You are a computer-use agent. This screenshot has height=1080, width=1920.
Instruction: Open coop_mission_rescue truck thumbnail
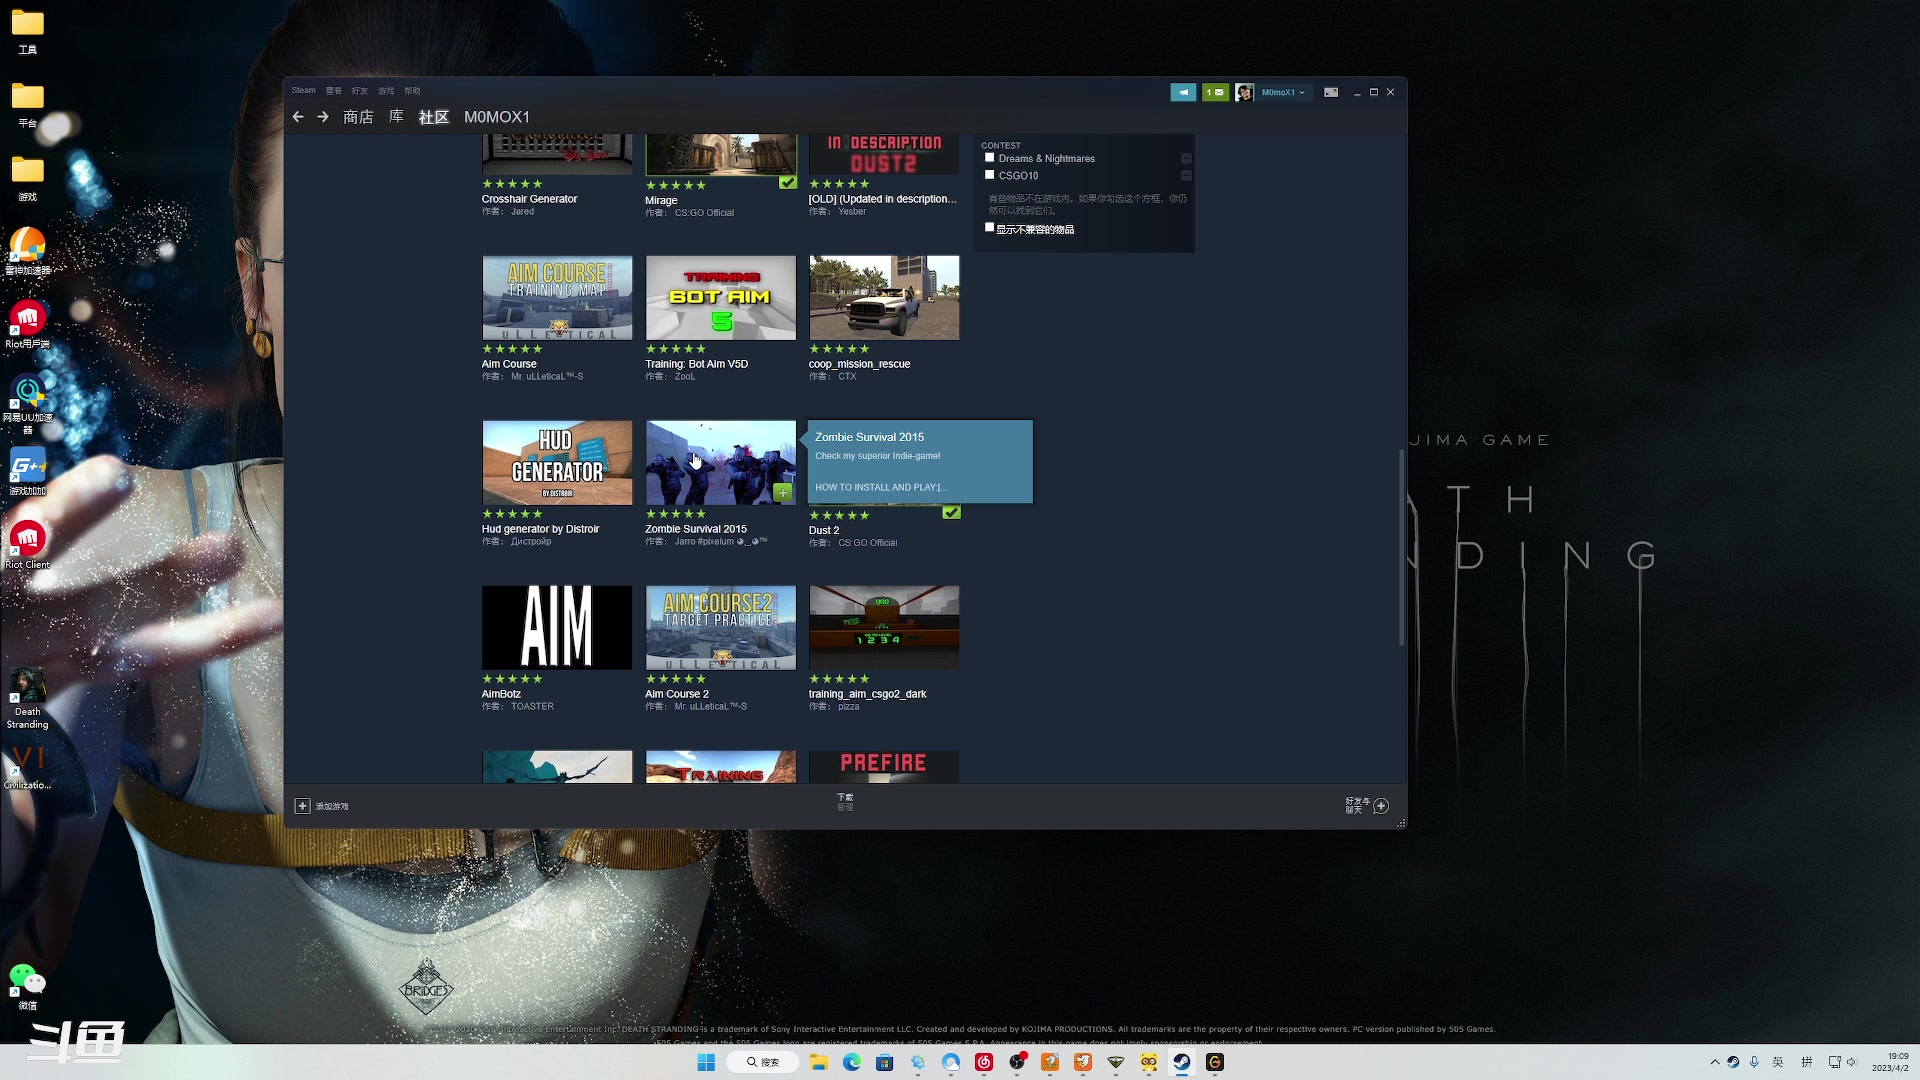[x=884, y=298]
